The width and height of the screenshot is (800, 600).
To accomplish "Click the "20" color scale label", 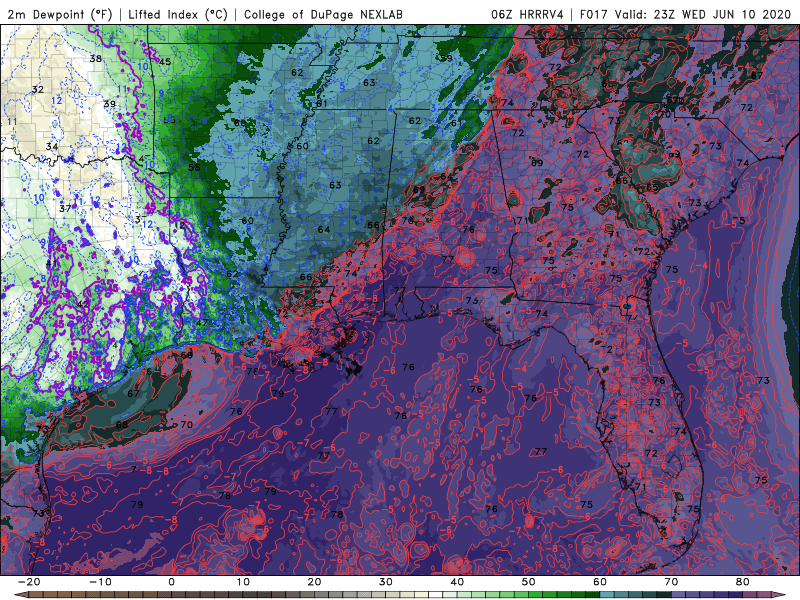I will pyautogui.click(x=314, y=582).
